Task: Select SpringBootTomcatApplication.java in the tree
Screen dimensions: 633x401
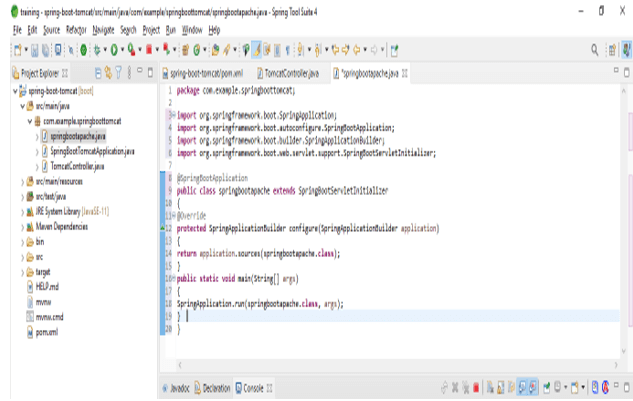Action: [x=92, y=151]
